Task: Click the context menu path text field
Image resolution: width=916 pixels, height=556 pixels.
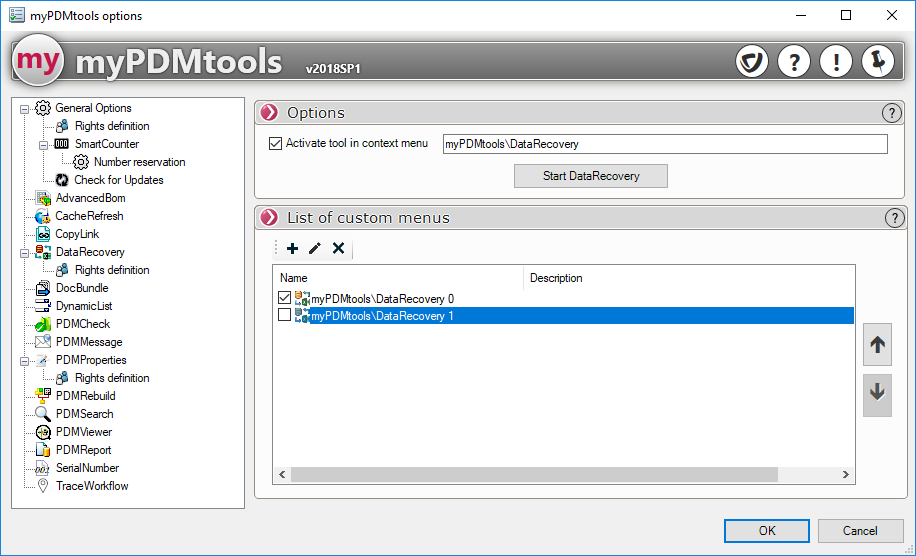Action: (665, 144)
